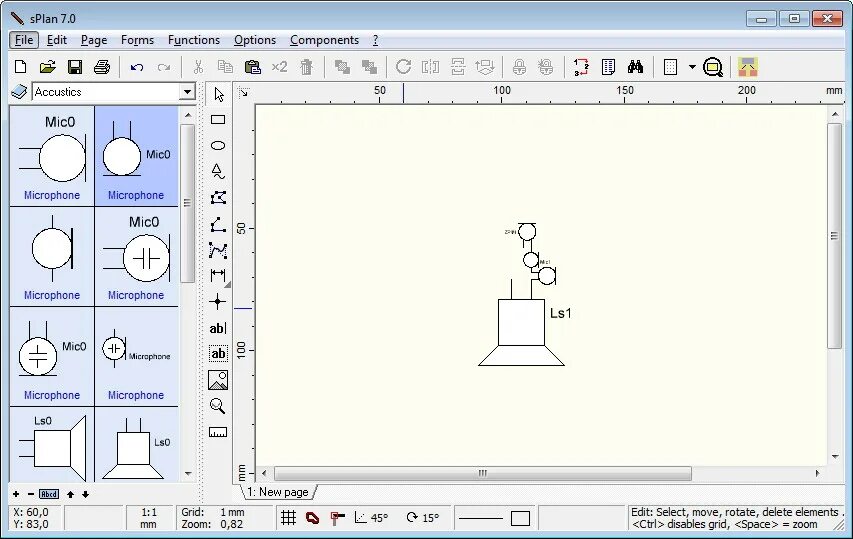Screen dimensions: 853x539
Task: Select the line drawing tool
Action: [218, 224]
